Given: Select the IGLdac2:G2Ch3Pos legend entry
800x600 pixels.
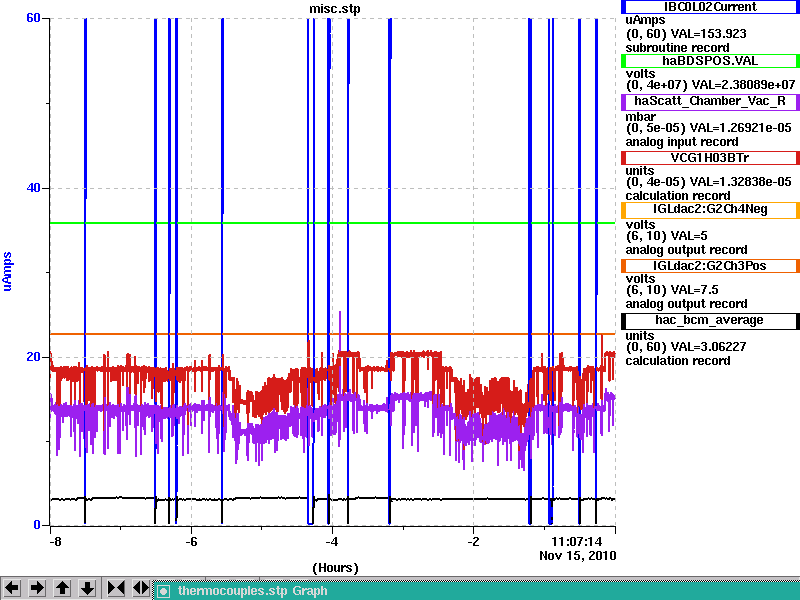Looking at the screenshot, I should (710, 266).
